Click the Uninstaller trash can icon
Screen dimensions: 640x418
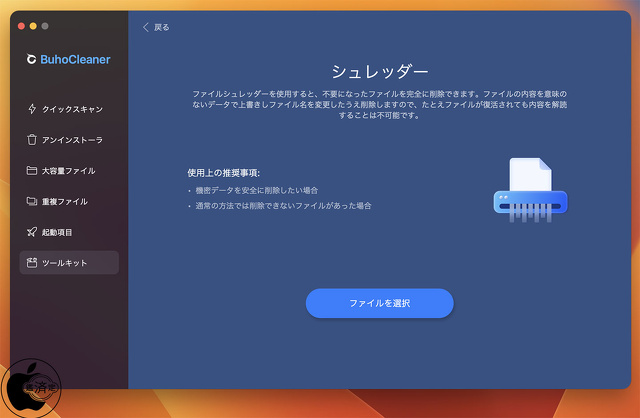(32, 140)
